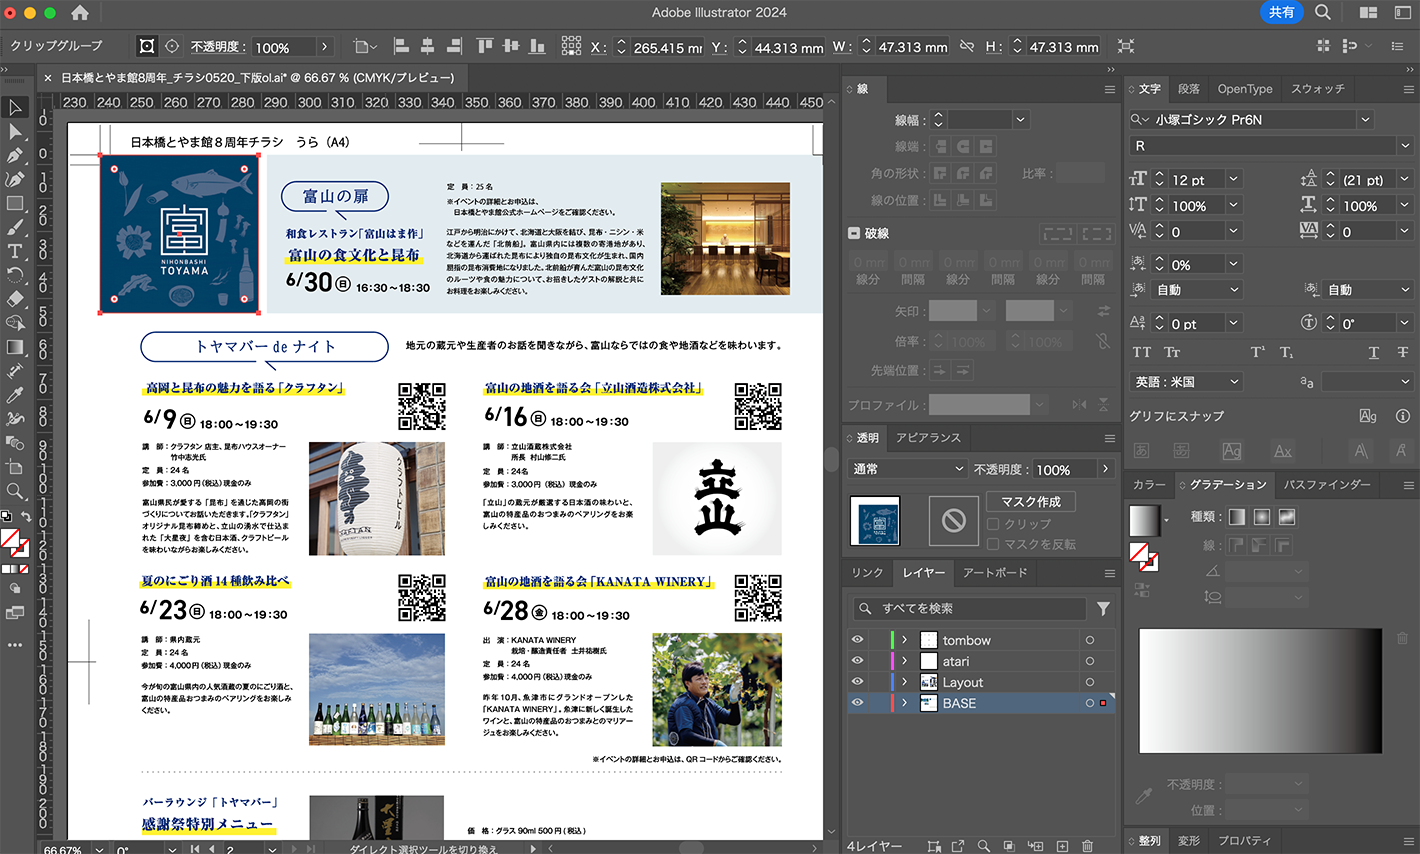
Task: Hide the tombow layer
Action: 857,640
